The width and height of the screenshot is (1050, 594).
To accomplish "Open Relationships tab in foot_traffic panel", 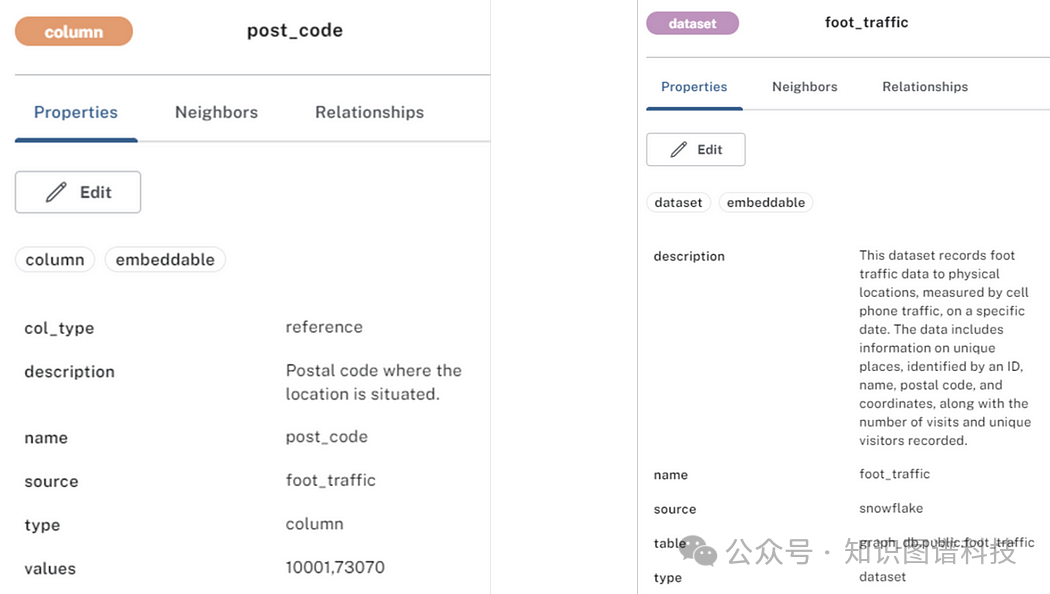I will [925, 87].
